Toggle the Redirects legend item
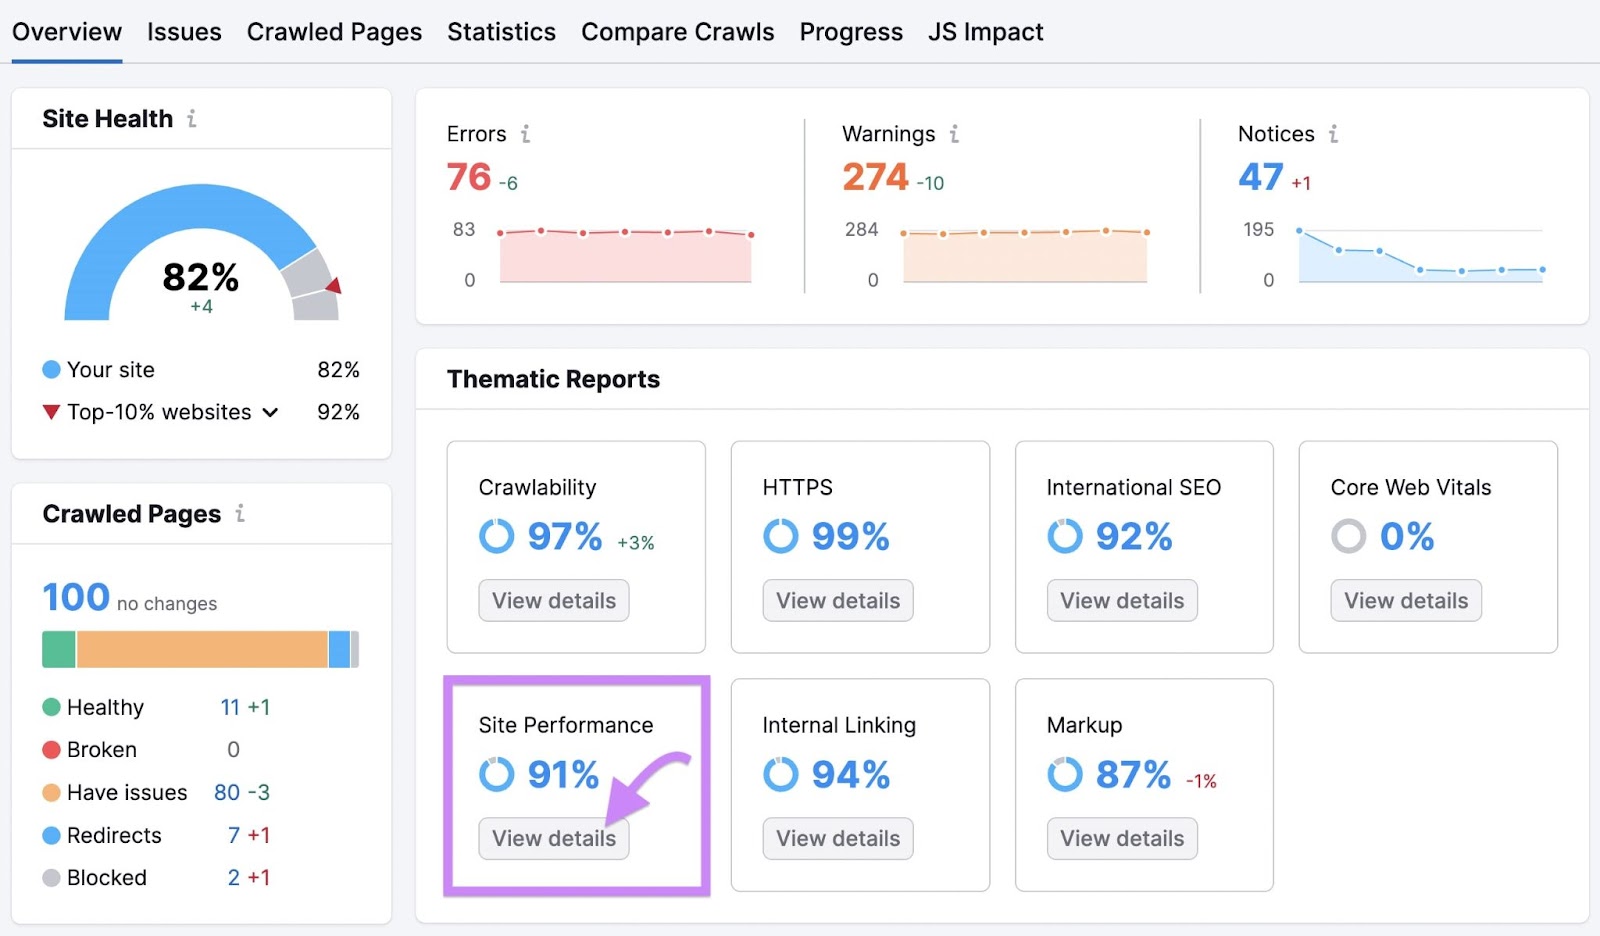Screen dimensions: 1600x936 pyautogui.click(x=112, y=835)
